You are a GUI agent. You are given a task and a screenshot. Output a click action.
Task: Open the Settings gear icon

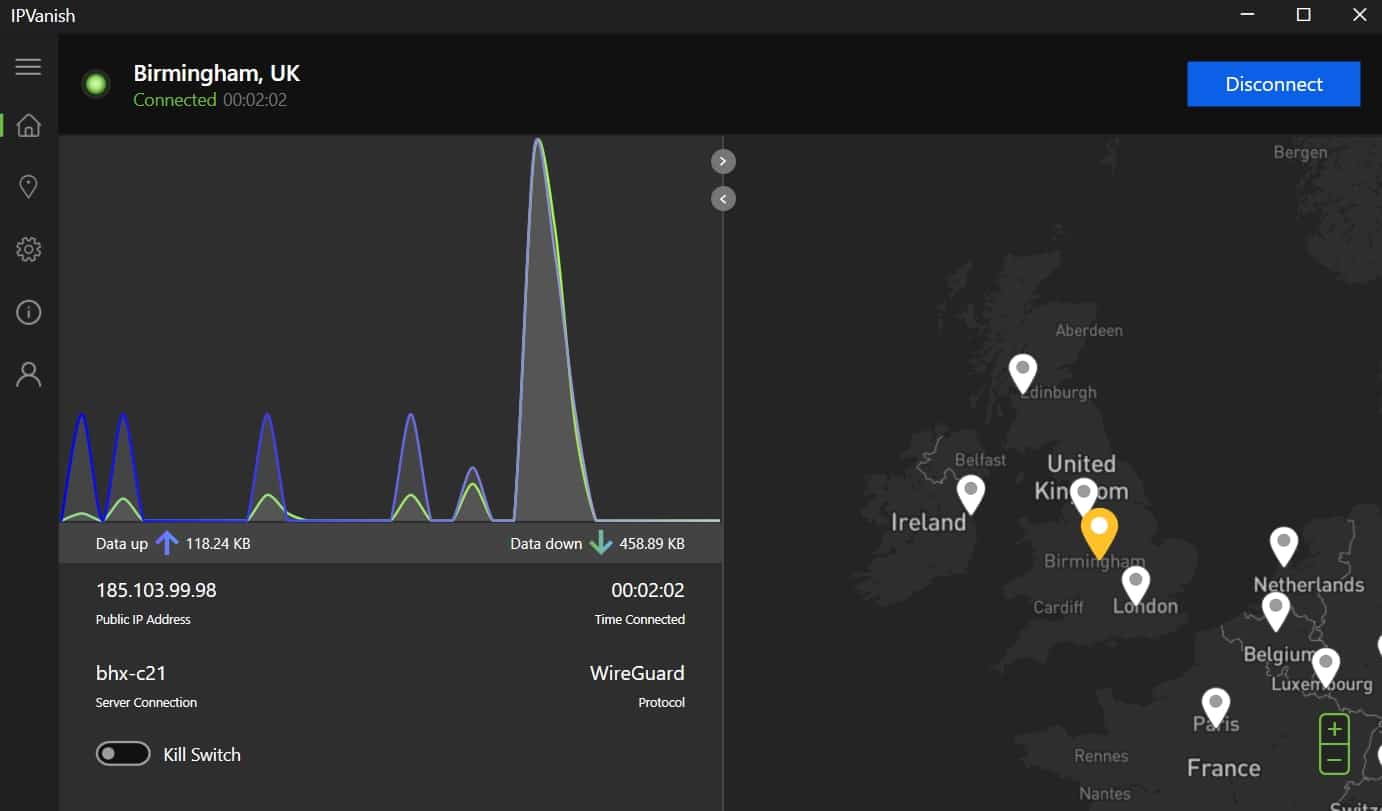pos(28,249)
